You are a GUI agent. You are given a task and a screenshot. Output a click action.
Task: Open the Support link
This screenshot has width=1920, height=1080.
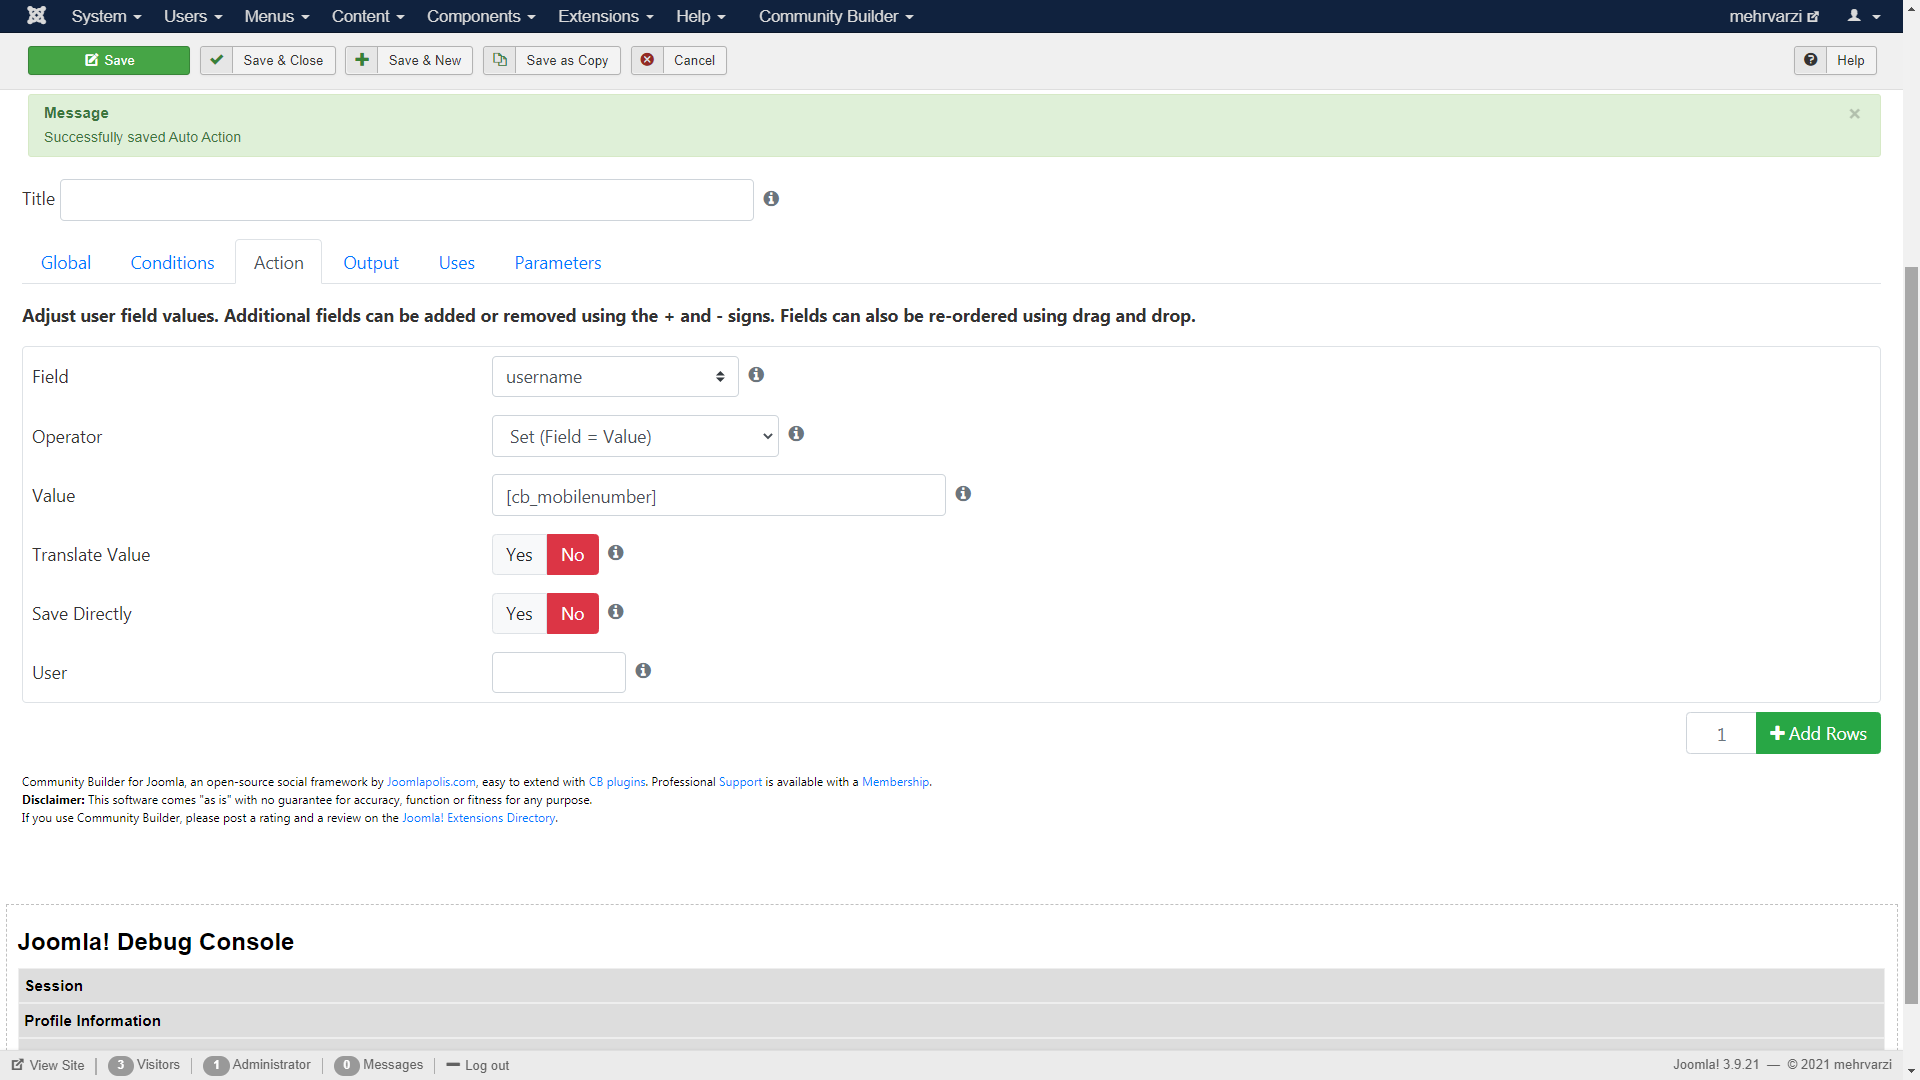pos(740,782)
